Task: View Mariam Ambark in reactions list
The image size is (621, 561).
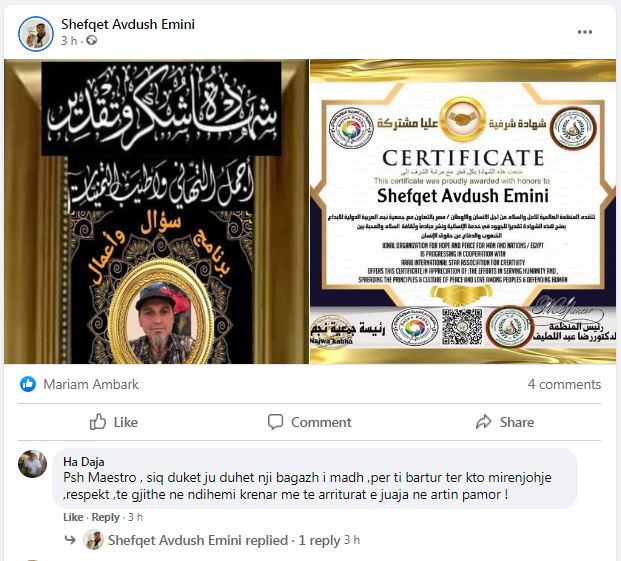Action: pyautogui.click(x=91, y=384)
